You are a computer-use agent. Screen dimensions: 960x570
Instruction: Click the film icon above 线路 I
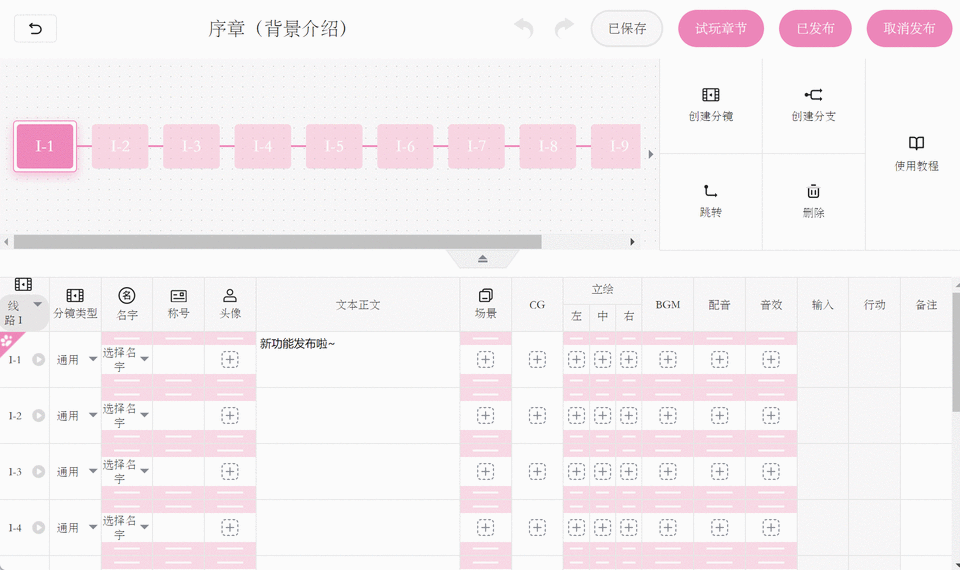click(x=23, y=284)
